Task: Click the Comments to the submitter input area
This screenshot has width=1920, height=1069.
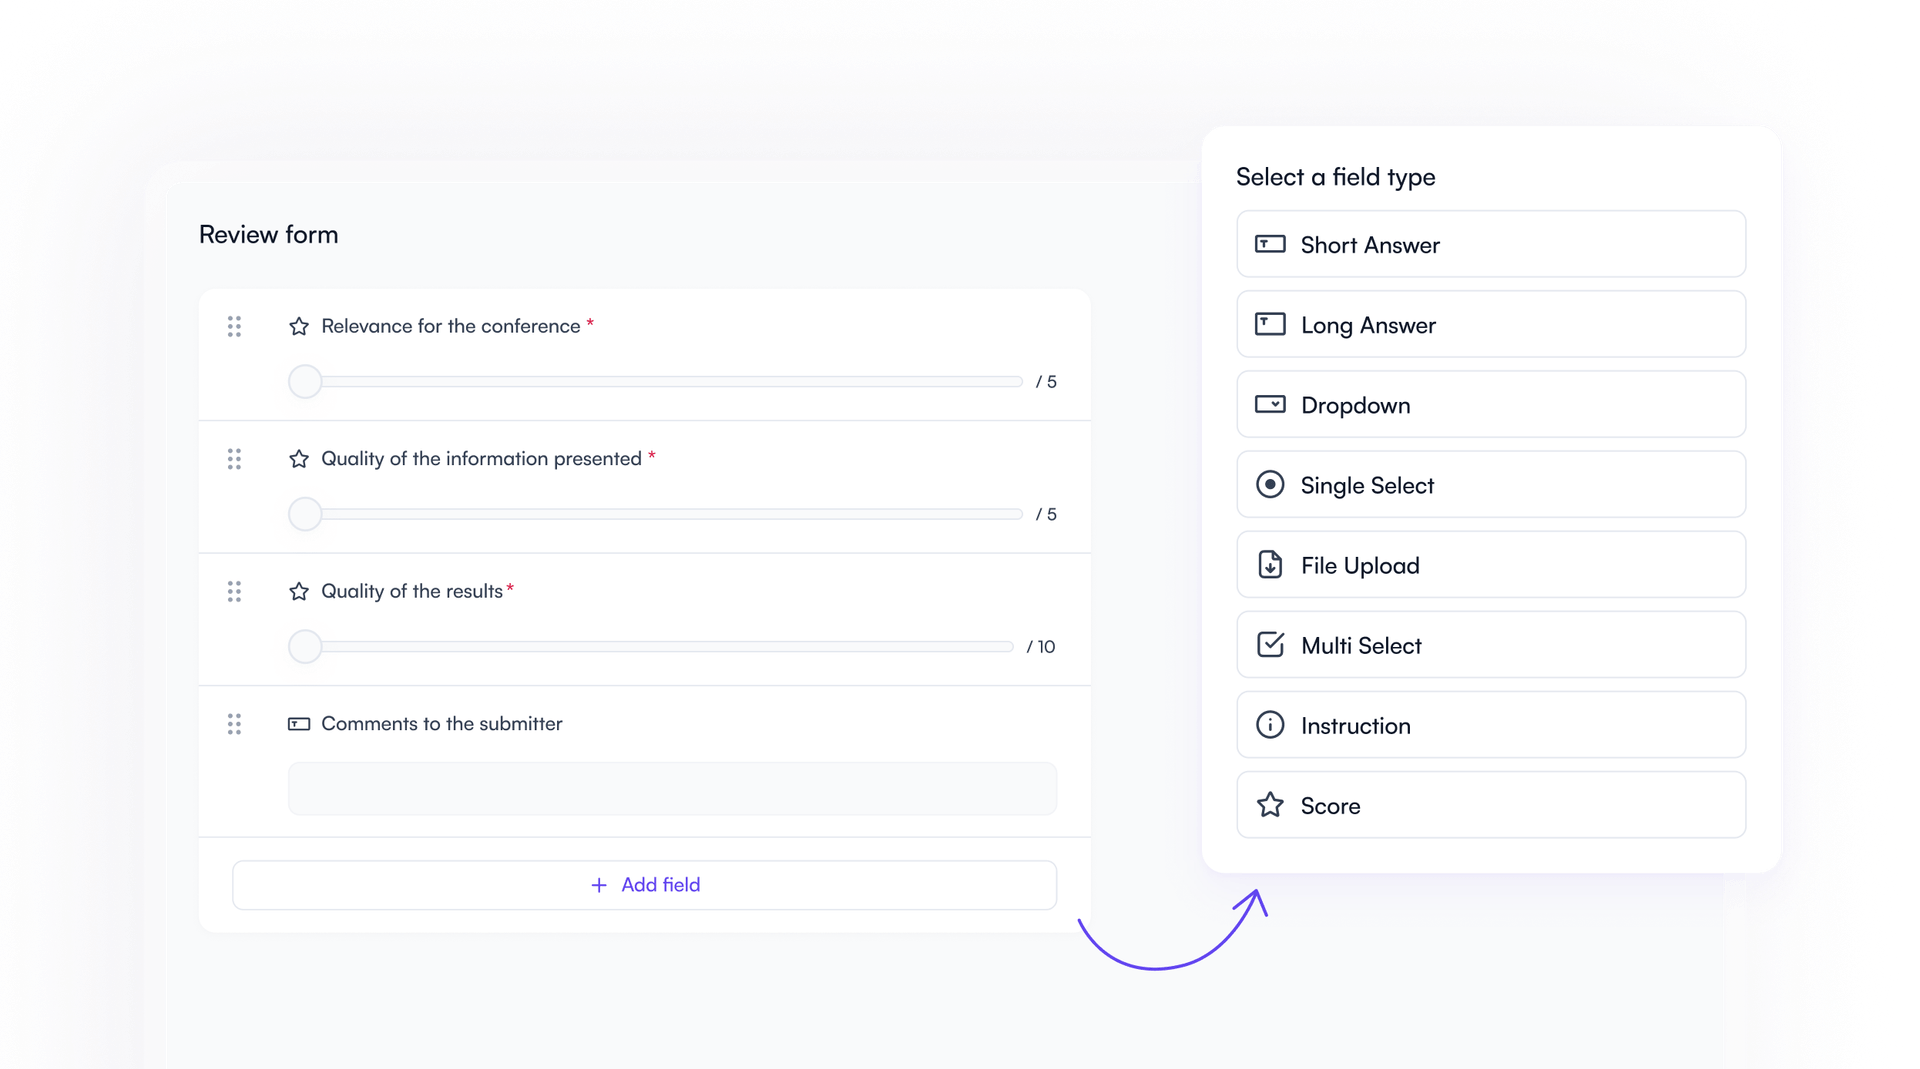Action: click(672, 788)
